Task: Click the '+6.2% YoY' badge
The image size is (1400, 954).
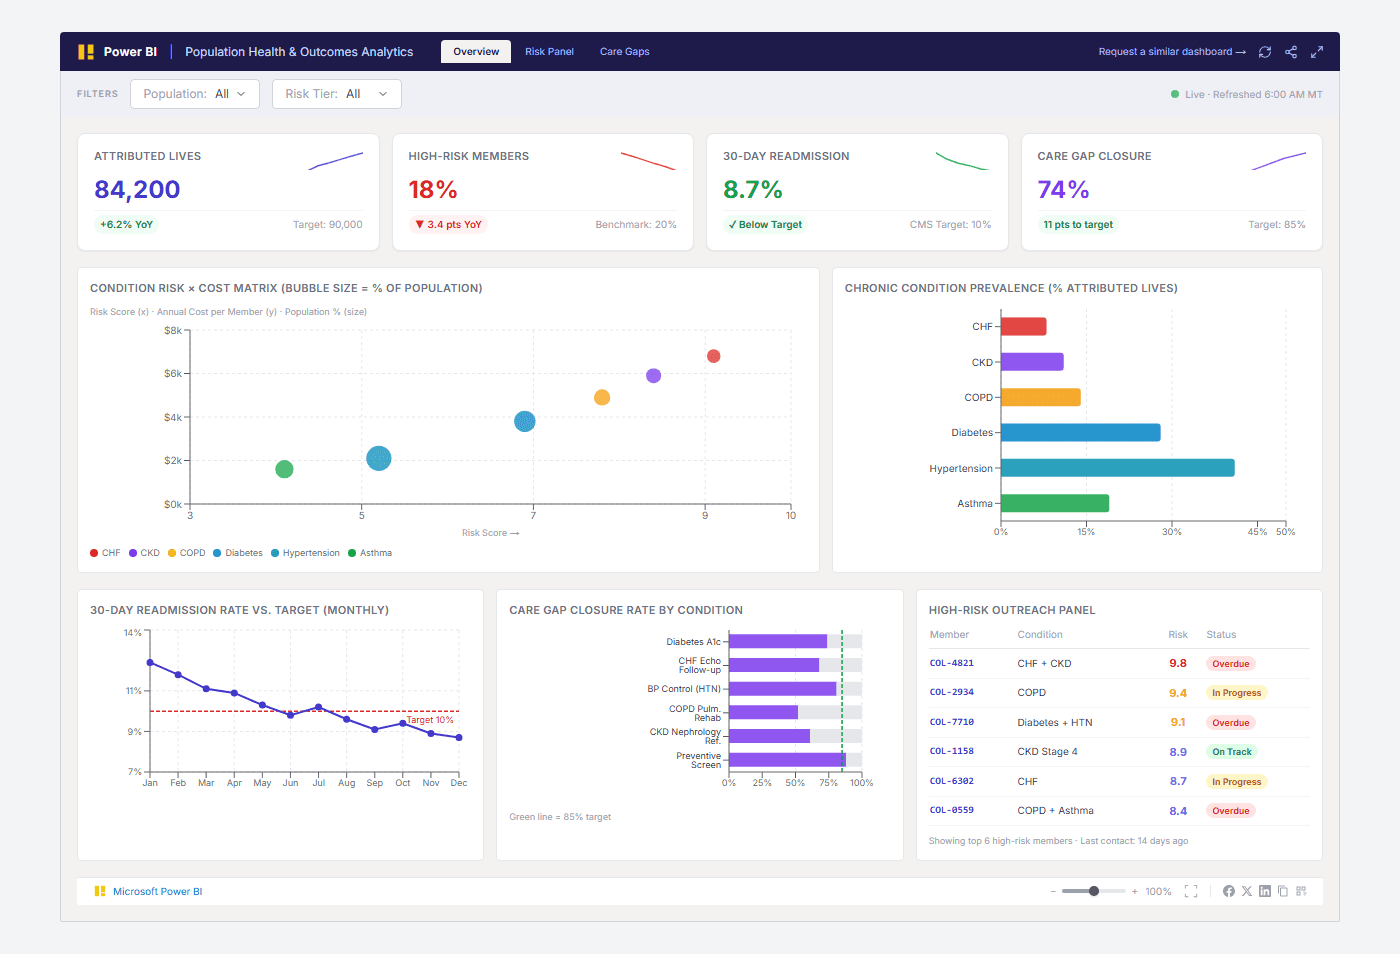Action: tap(126, 225)
